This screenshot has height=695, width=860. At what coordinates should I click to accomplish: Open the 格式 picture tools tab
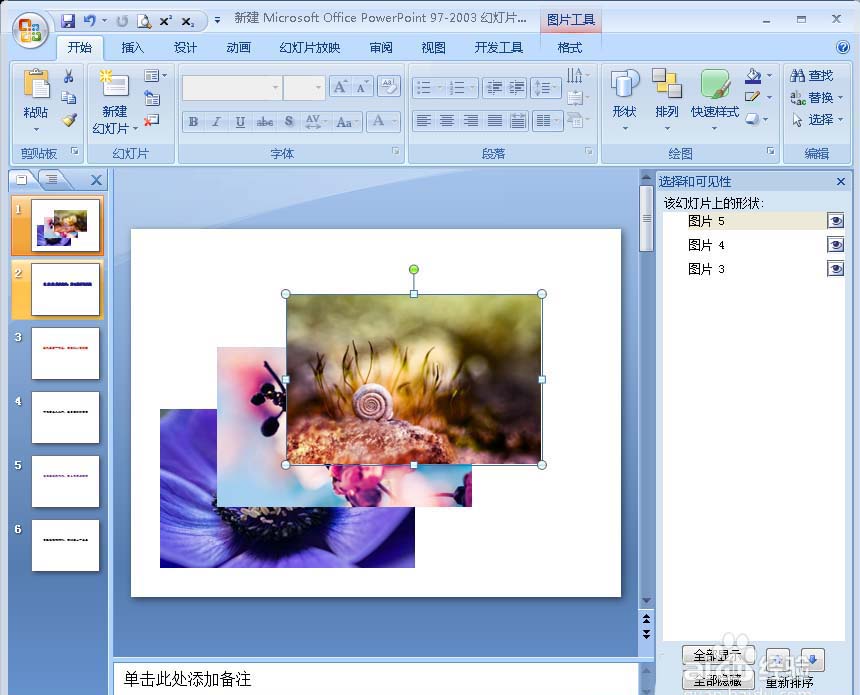[x=569, y=48]
